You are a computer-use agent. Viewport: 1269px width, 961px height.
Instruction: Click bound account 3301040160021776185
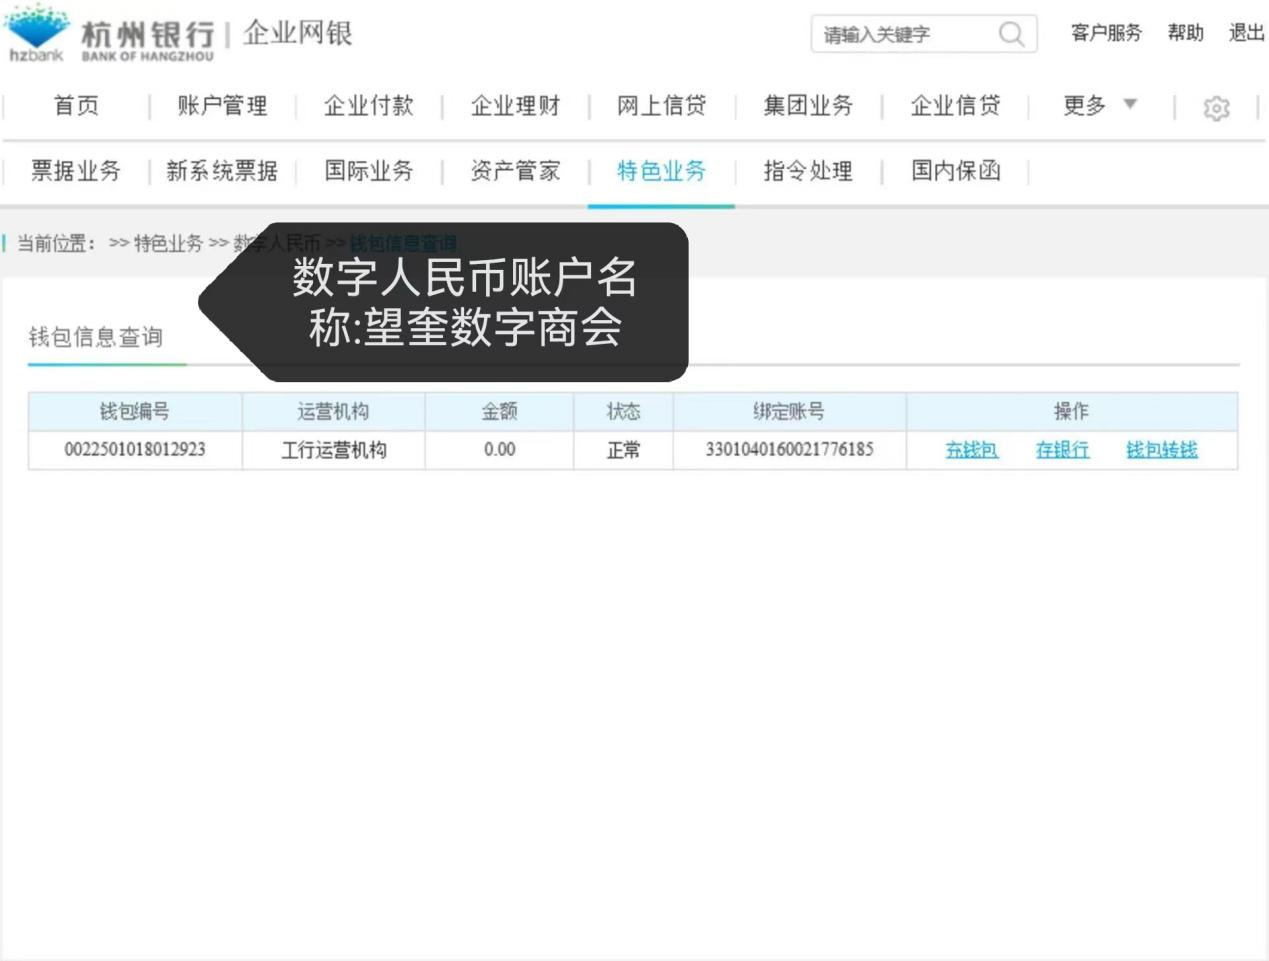pos(790,450)
